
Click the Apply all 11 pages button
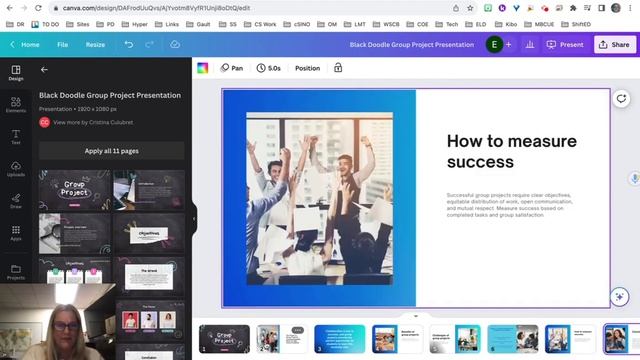pyautogui.click(x=111, y=151)
